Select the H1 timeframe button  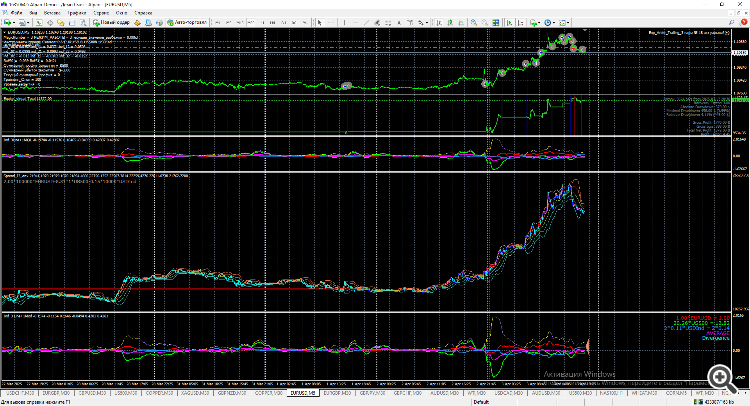(x=262, y=22)
